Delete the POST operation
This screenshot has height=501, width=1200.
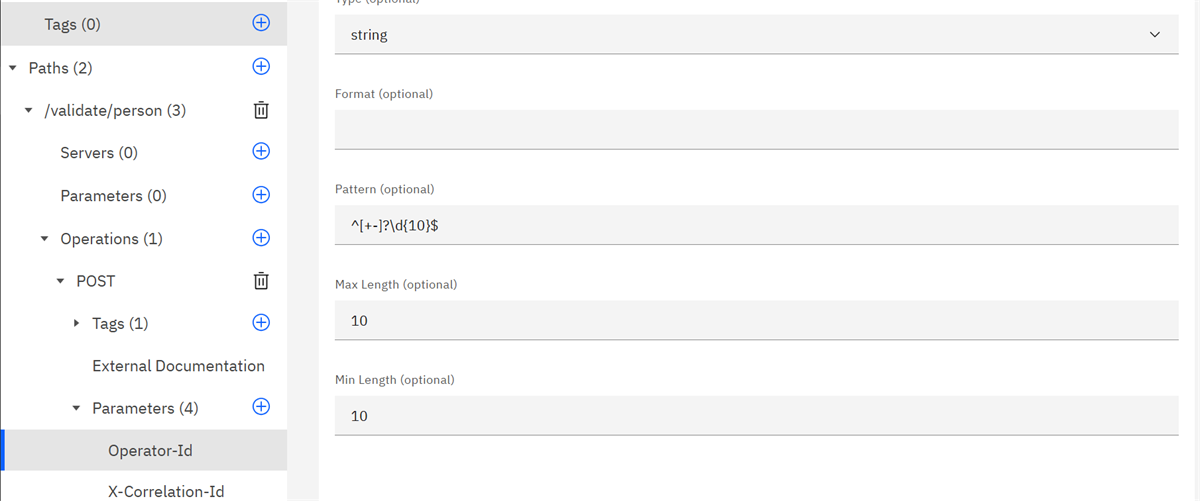click(261, 281)
